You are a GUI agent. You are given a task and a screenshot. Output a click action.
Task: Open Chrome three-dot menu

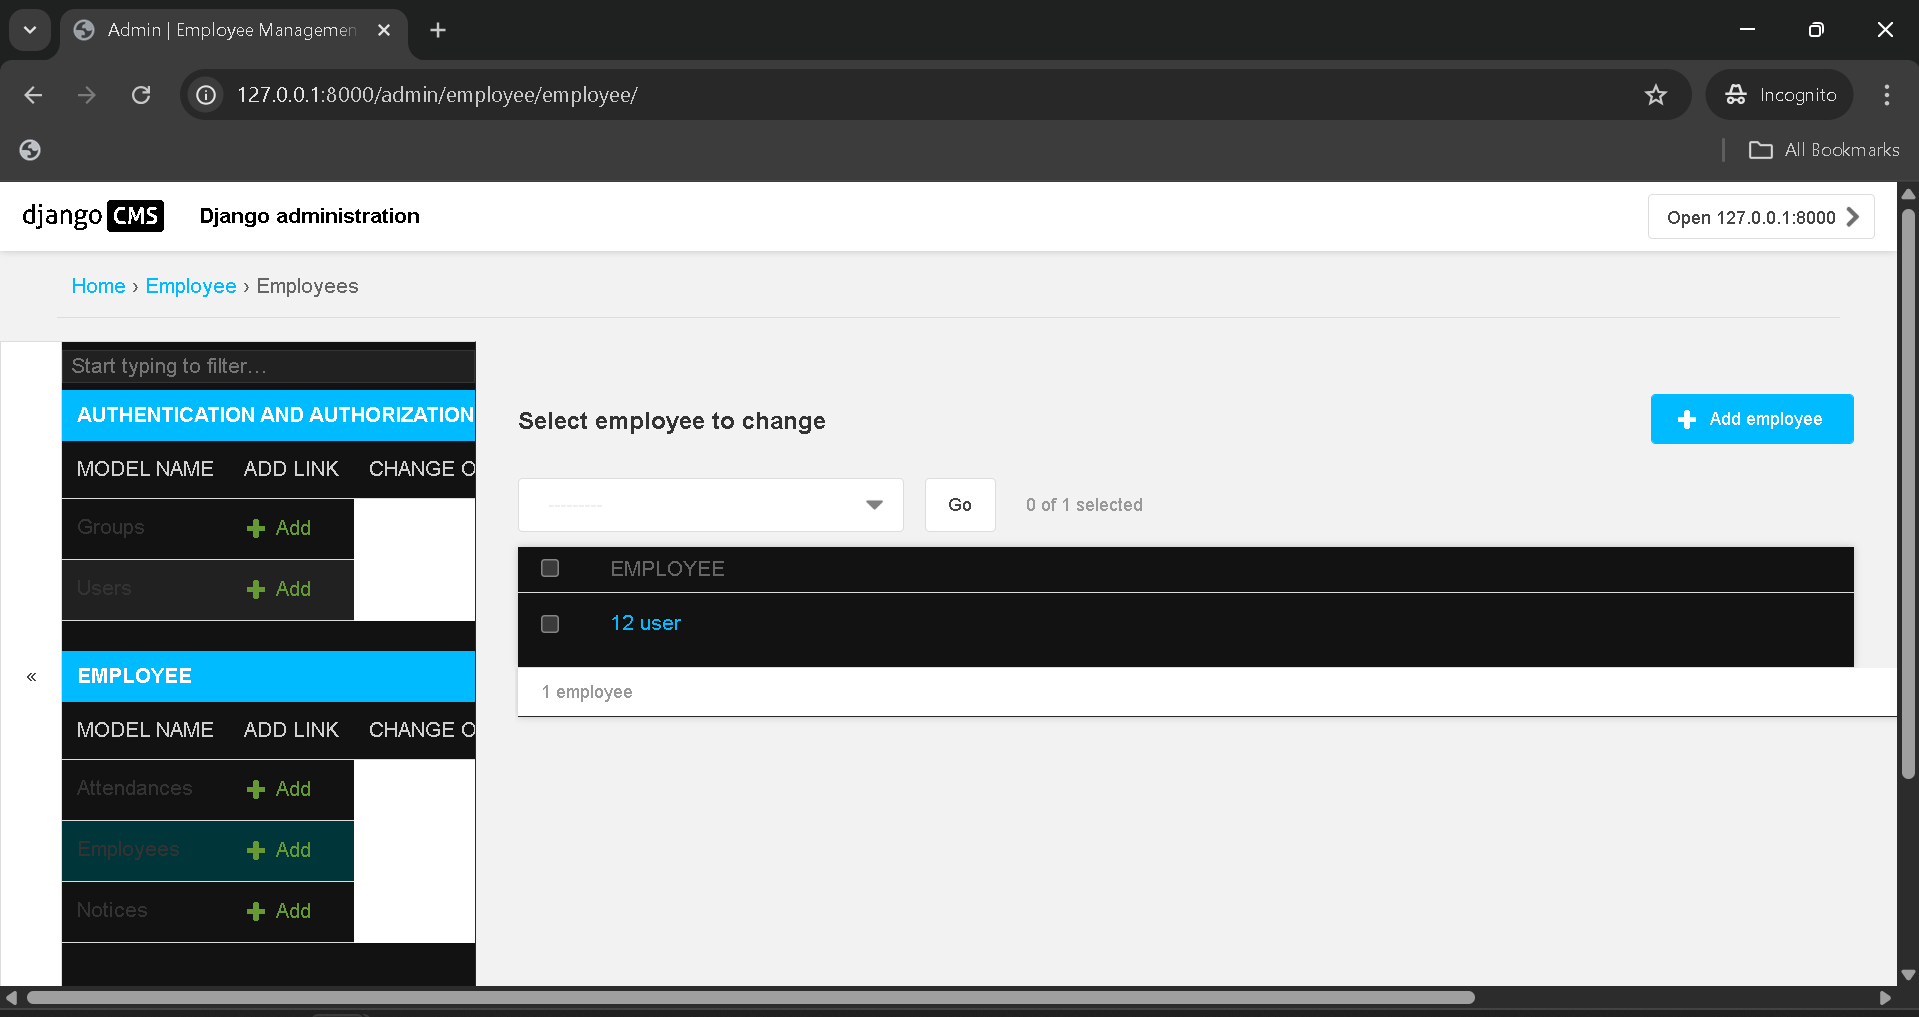(1886, 95)
